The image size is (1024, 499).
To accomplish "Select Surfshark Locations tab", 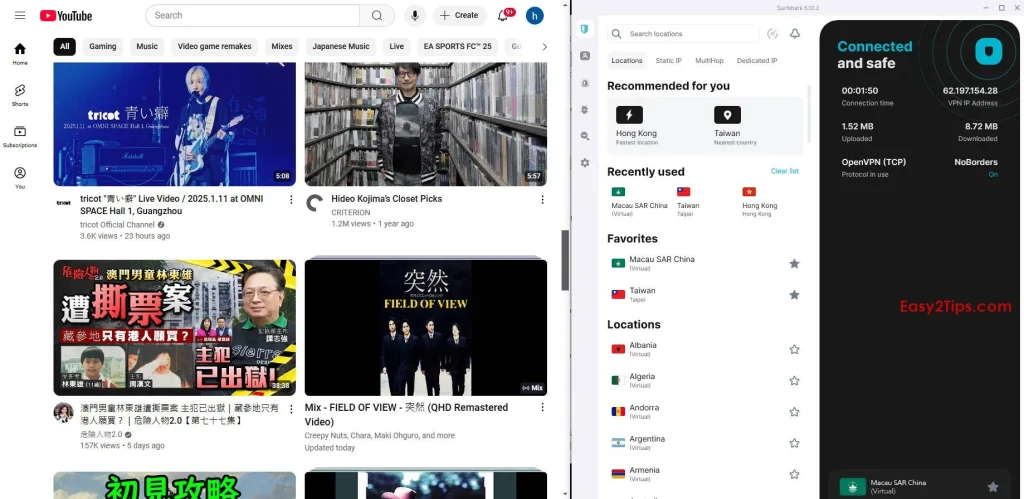I will click(627, 61).
